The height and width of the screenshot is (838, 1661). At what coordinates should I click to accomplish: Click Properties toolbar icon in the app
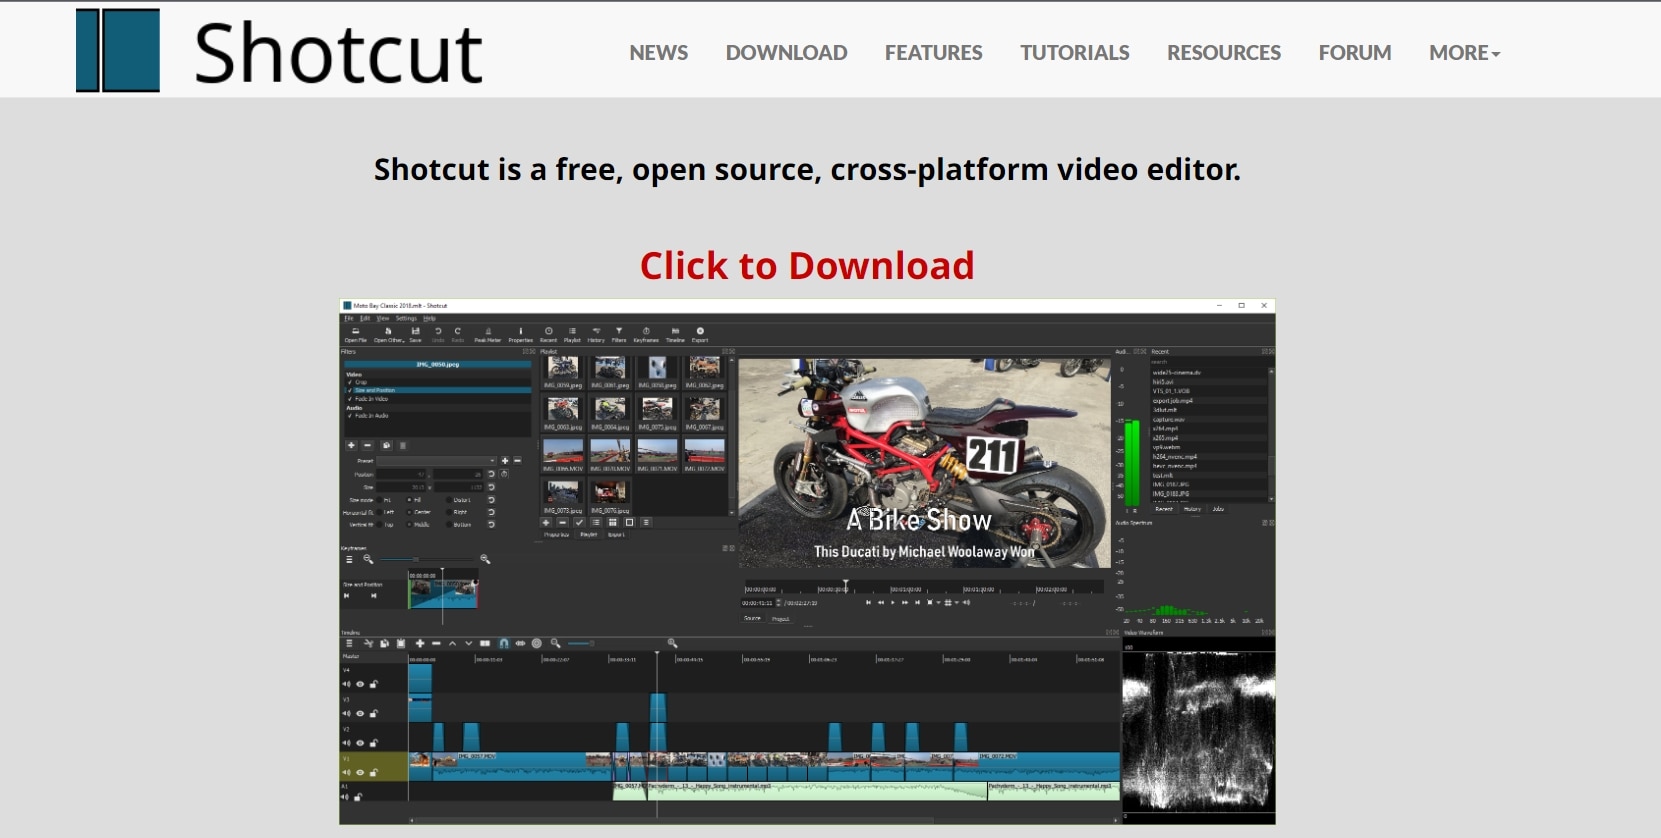pyautogui.click(x=520, y=335)
